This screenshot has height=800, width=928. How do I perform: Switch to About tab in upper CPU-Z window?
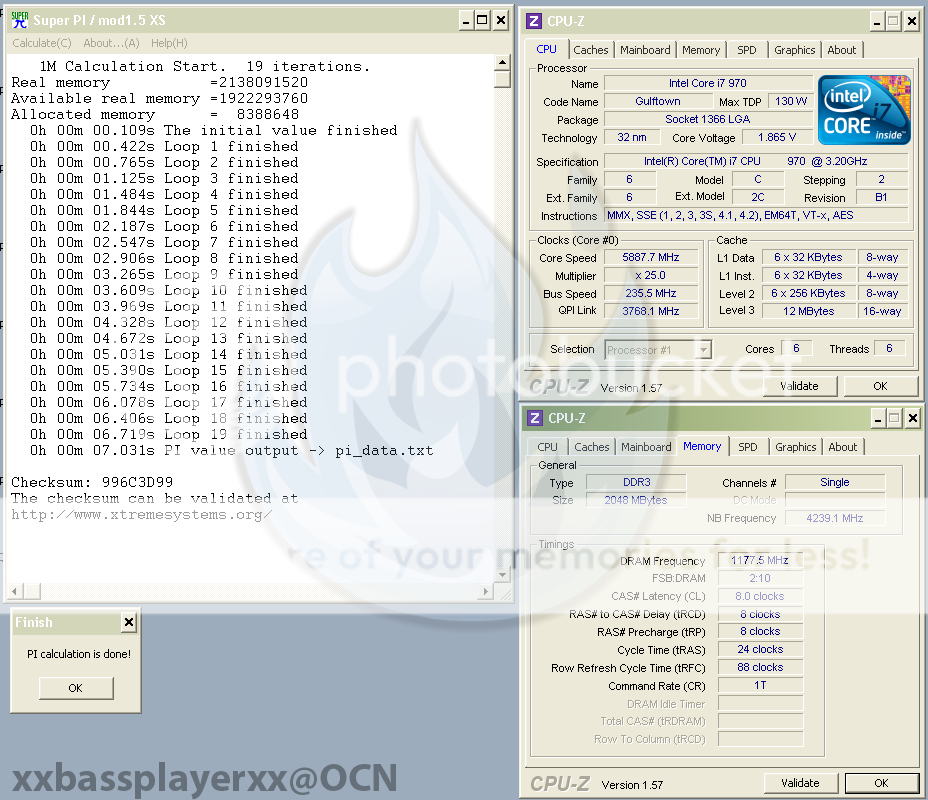842,50
